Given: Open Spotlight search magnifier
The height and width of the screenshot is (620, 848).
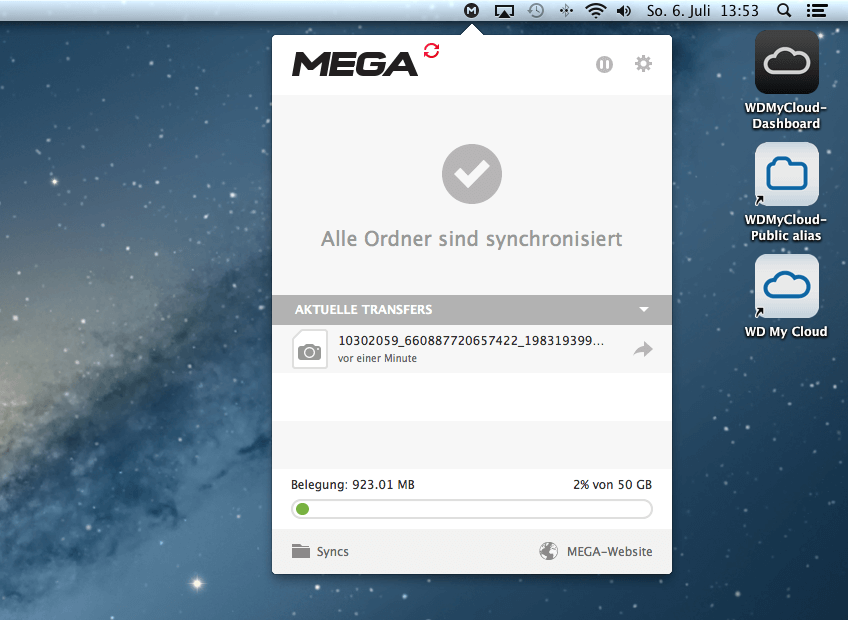Looking at the screenshot, I should (x=784, y=10).
